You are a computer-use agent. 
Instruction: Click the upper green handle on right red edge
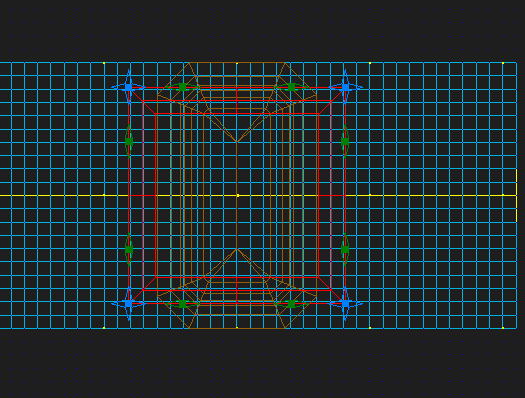click(345, 141)
